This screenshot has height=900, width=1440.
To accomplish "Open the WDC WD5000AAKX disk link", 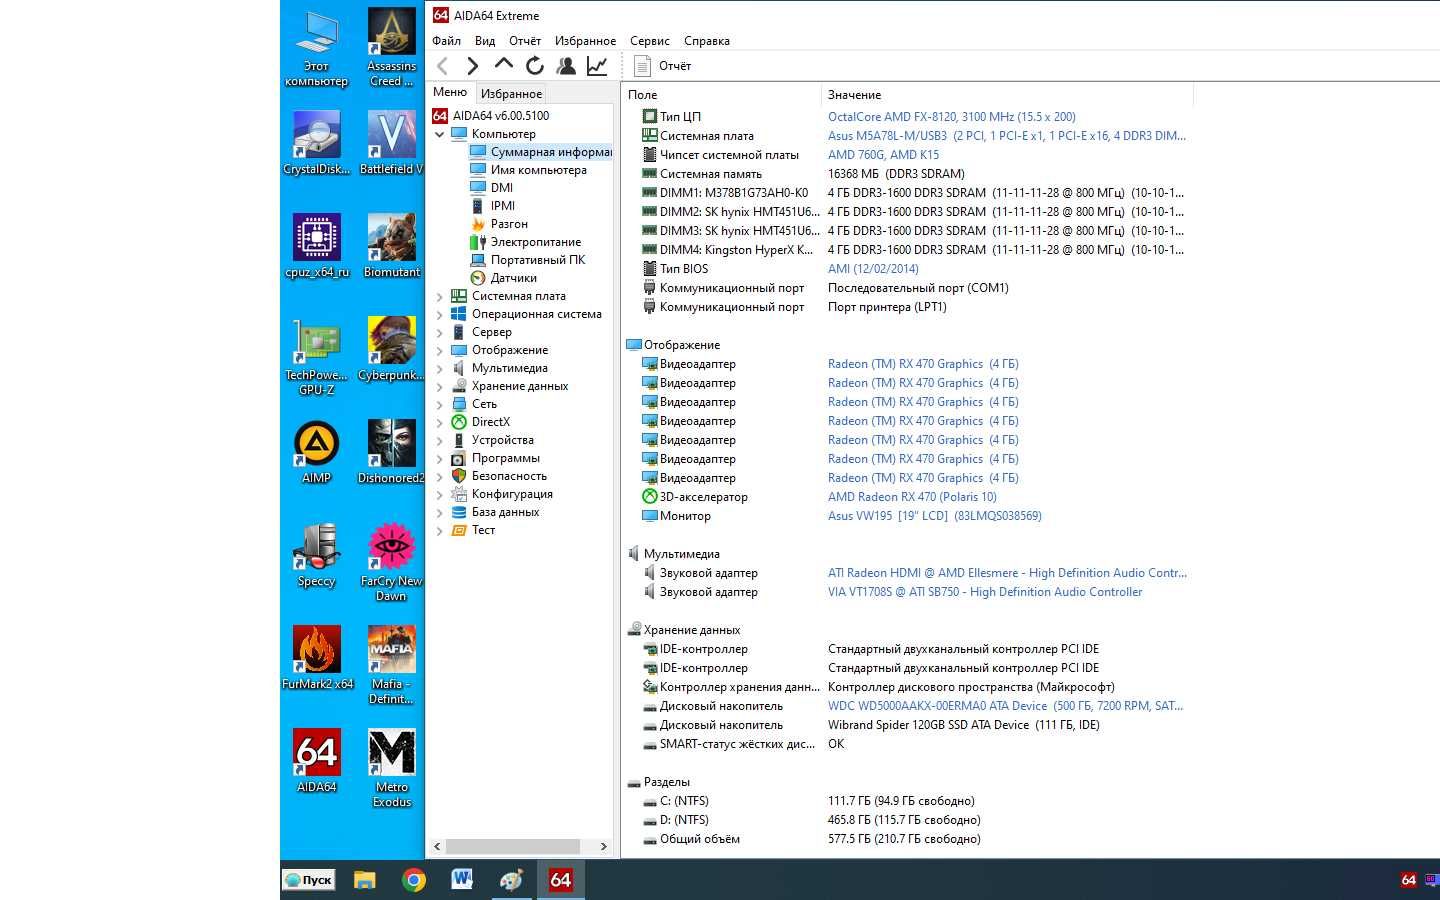I will (1006, 706).
